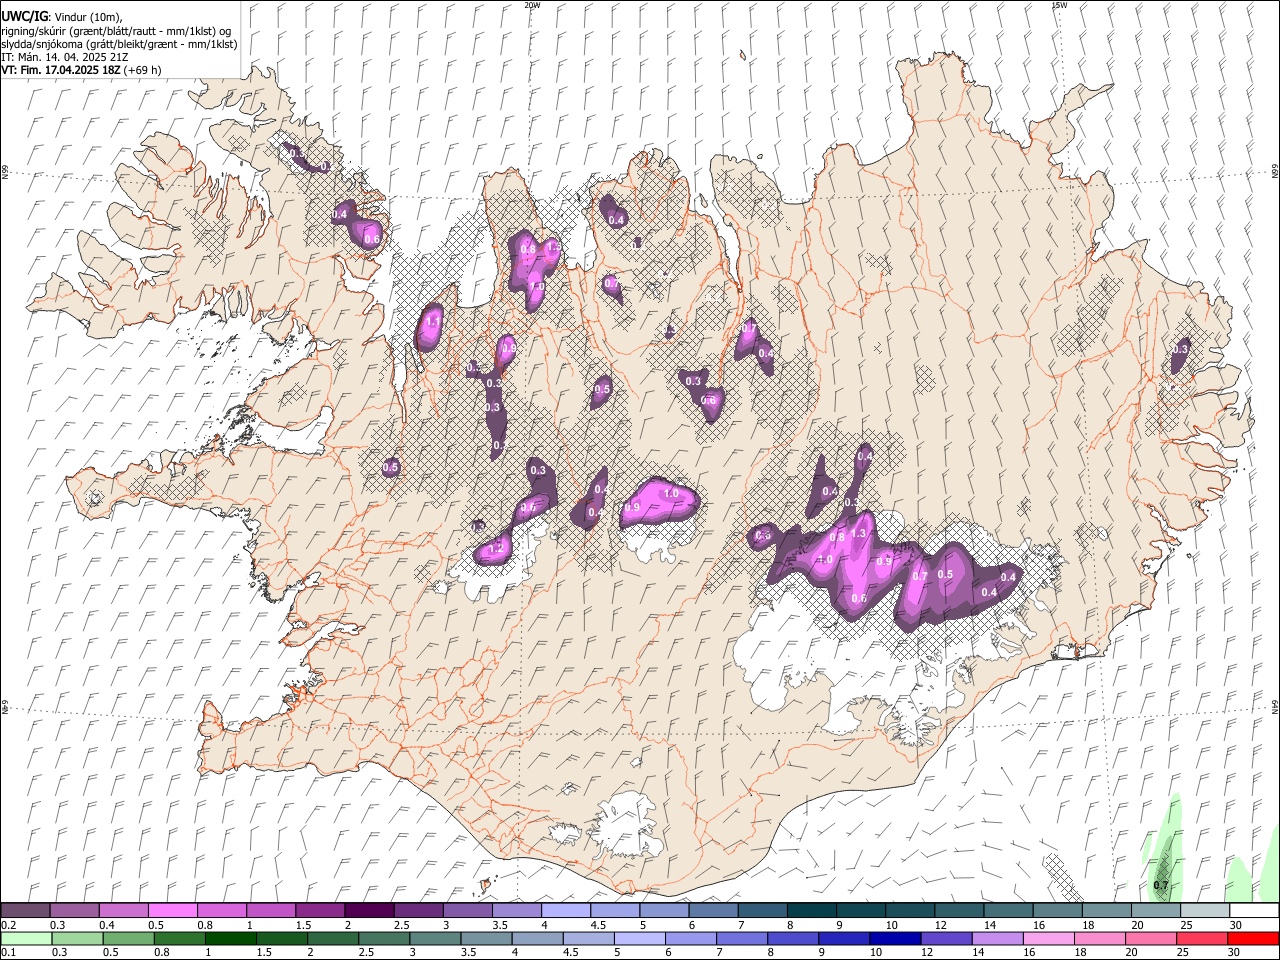Image resolution: width=1280 pixels, height=960 pixels.
Task: Click the 30 bright red swatch in lower legend row
Action: [x=1253, y=938]
